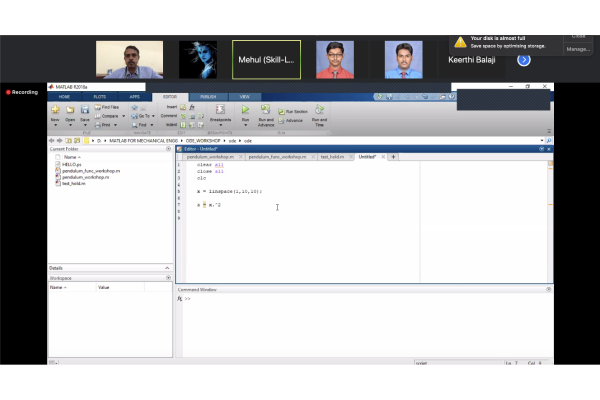Click the Insert section icon

183,107
